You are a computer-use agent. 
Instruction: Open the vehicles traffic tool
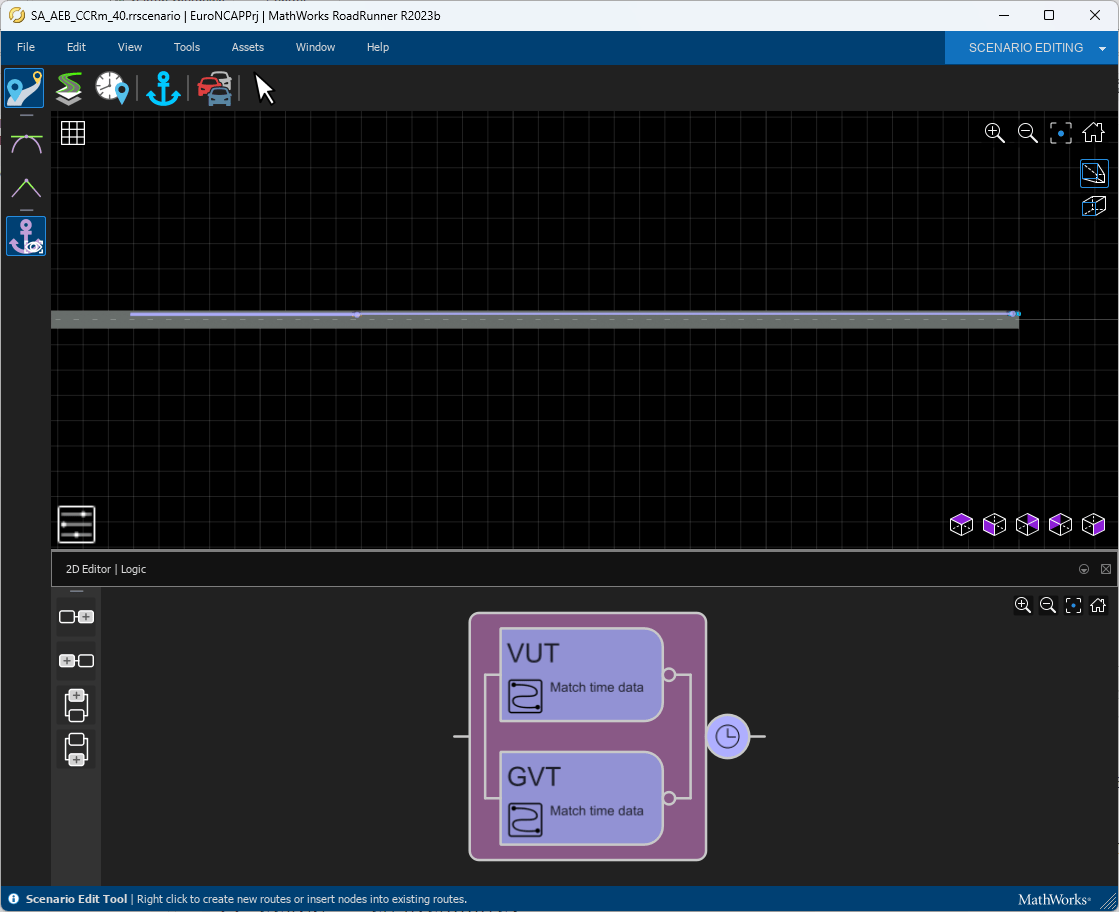(214, 88)
